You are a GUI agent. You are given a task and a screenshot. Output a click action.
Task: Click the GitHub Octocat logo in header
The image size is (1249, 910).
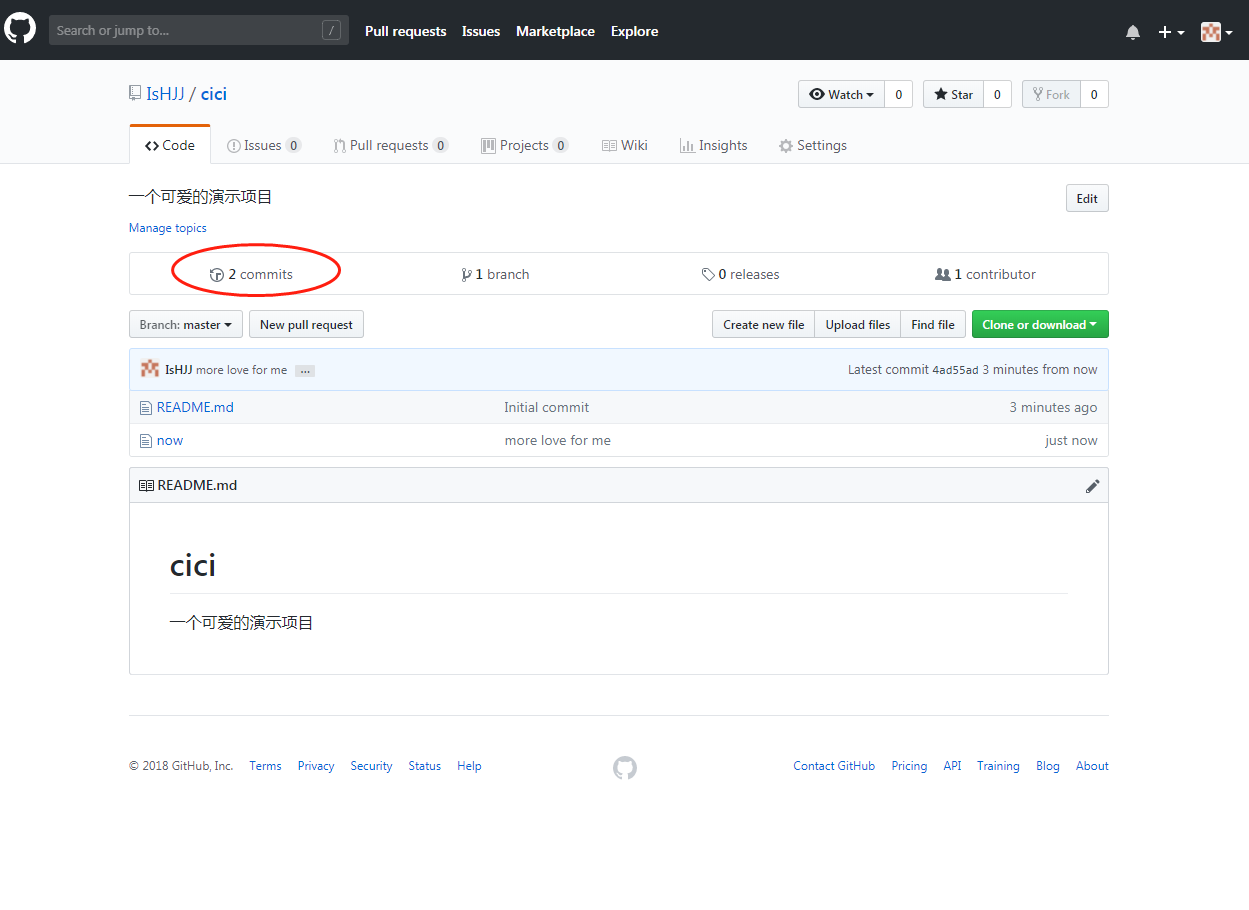point(20,29)
